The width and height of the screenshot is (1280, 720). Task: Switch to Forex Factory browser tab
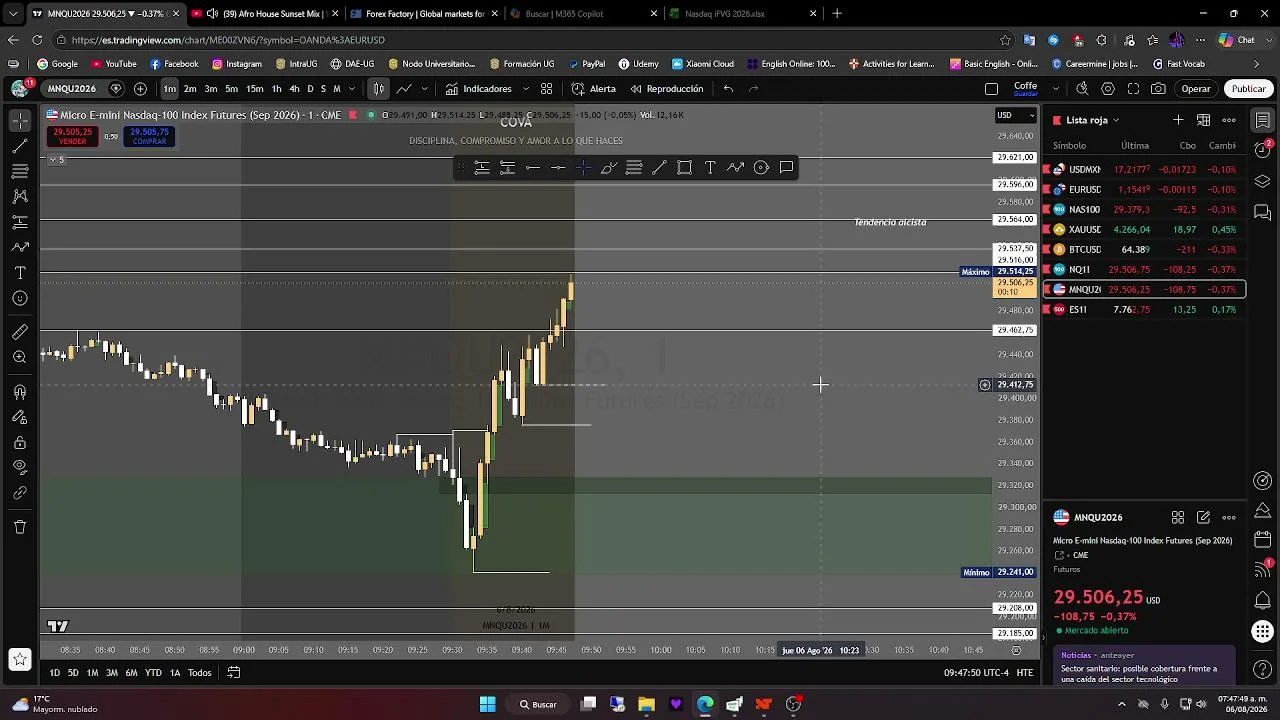pyautogui.click(x=417, y=14)
